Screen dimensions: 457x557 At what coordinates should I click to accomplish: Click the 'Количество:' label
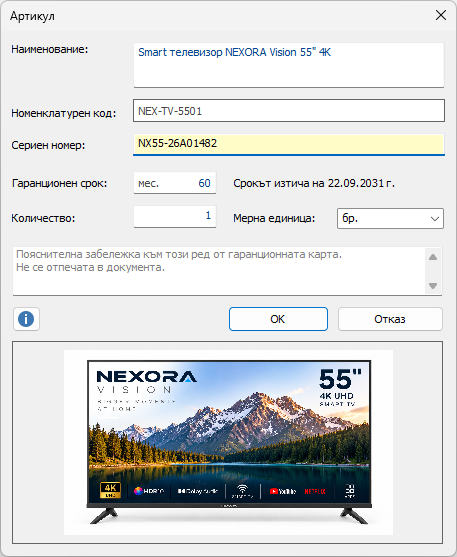[x=43, y=218]
